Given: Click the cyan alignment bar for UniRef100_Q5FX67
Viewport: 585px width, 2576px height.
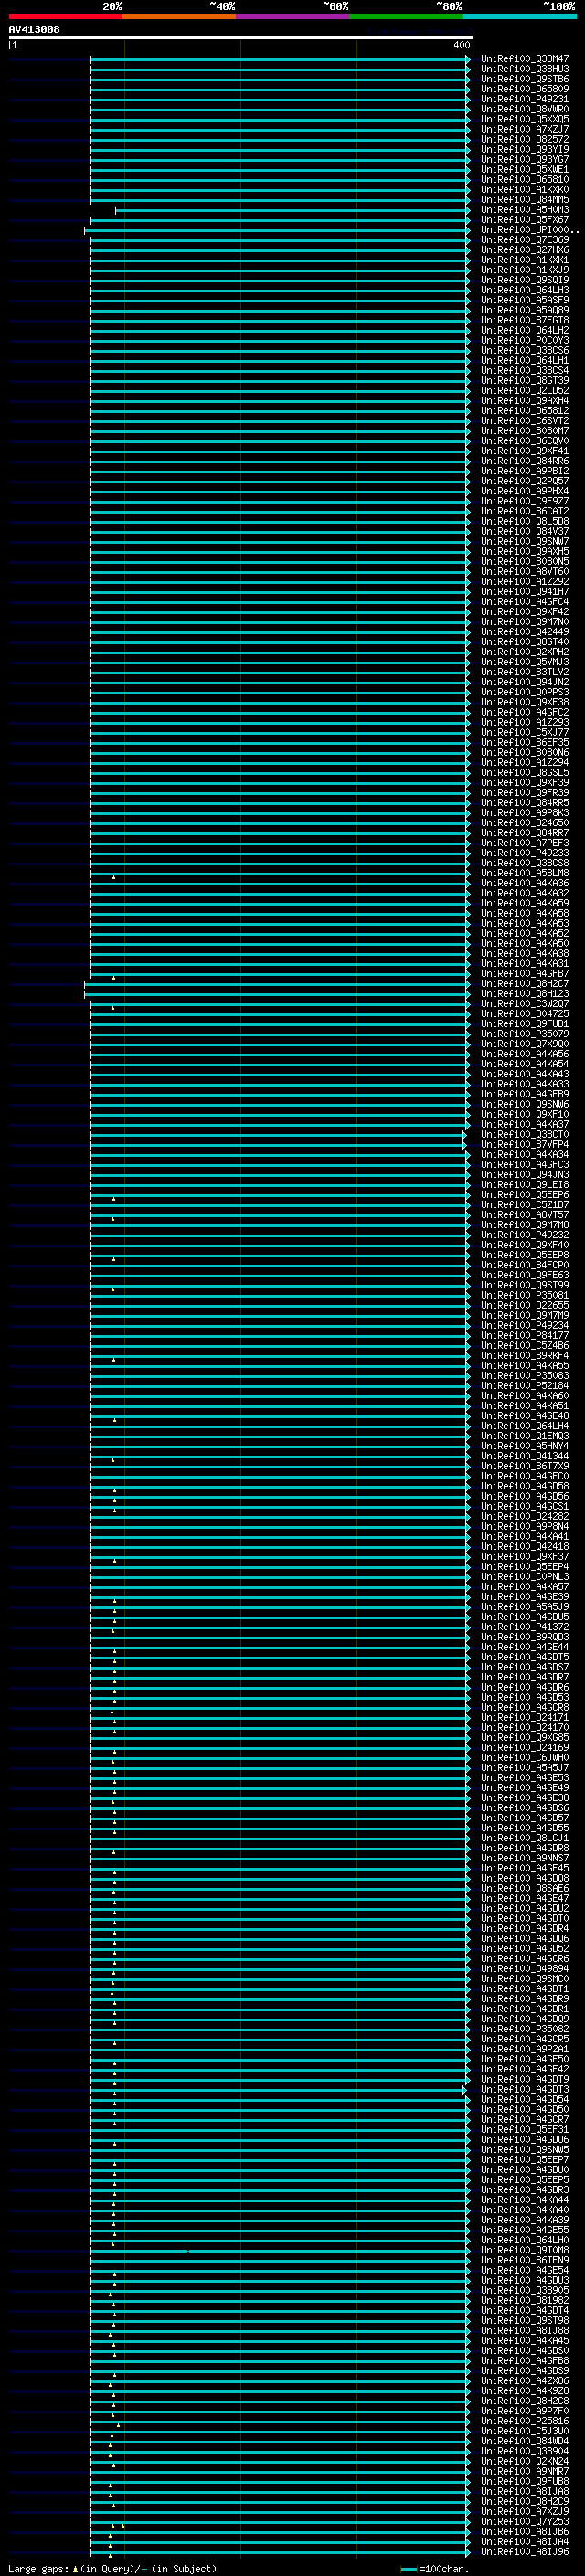Looking at the screenshot, I should pyautogui.click(x=280, y=220).
